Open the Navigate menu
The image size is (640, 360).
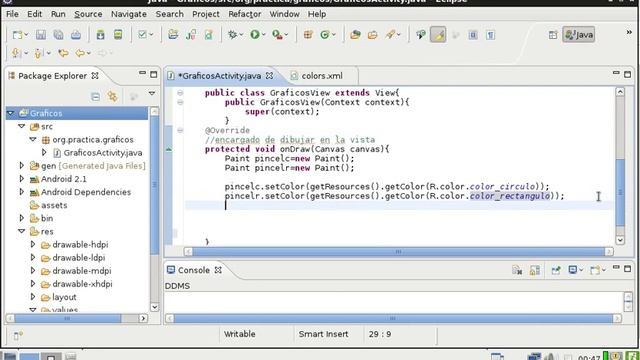[x=129, y=14]
